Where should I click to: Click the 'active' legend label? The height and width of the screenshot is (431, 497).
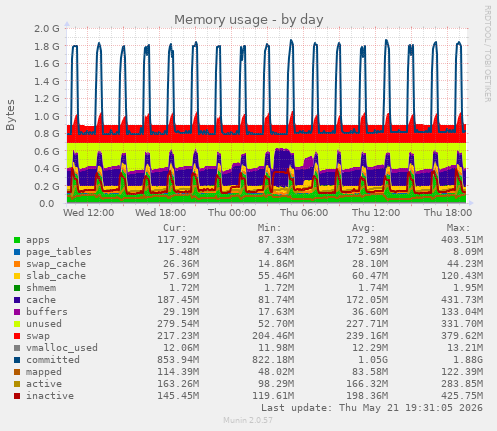point(44,384)
